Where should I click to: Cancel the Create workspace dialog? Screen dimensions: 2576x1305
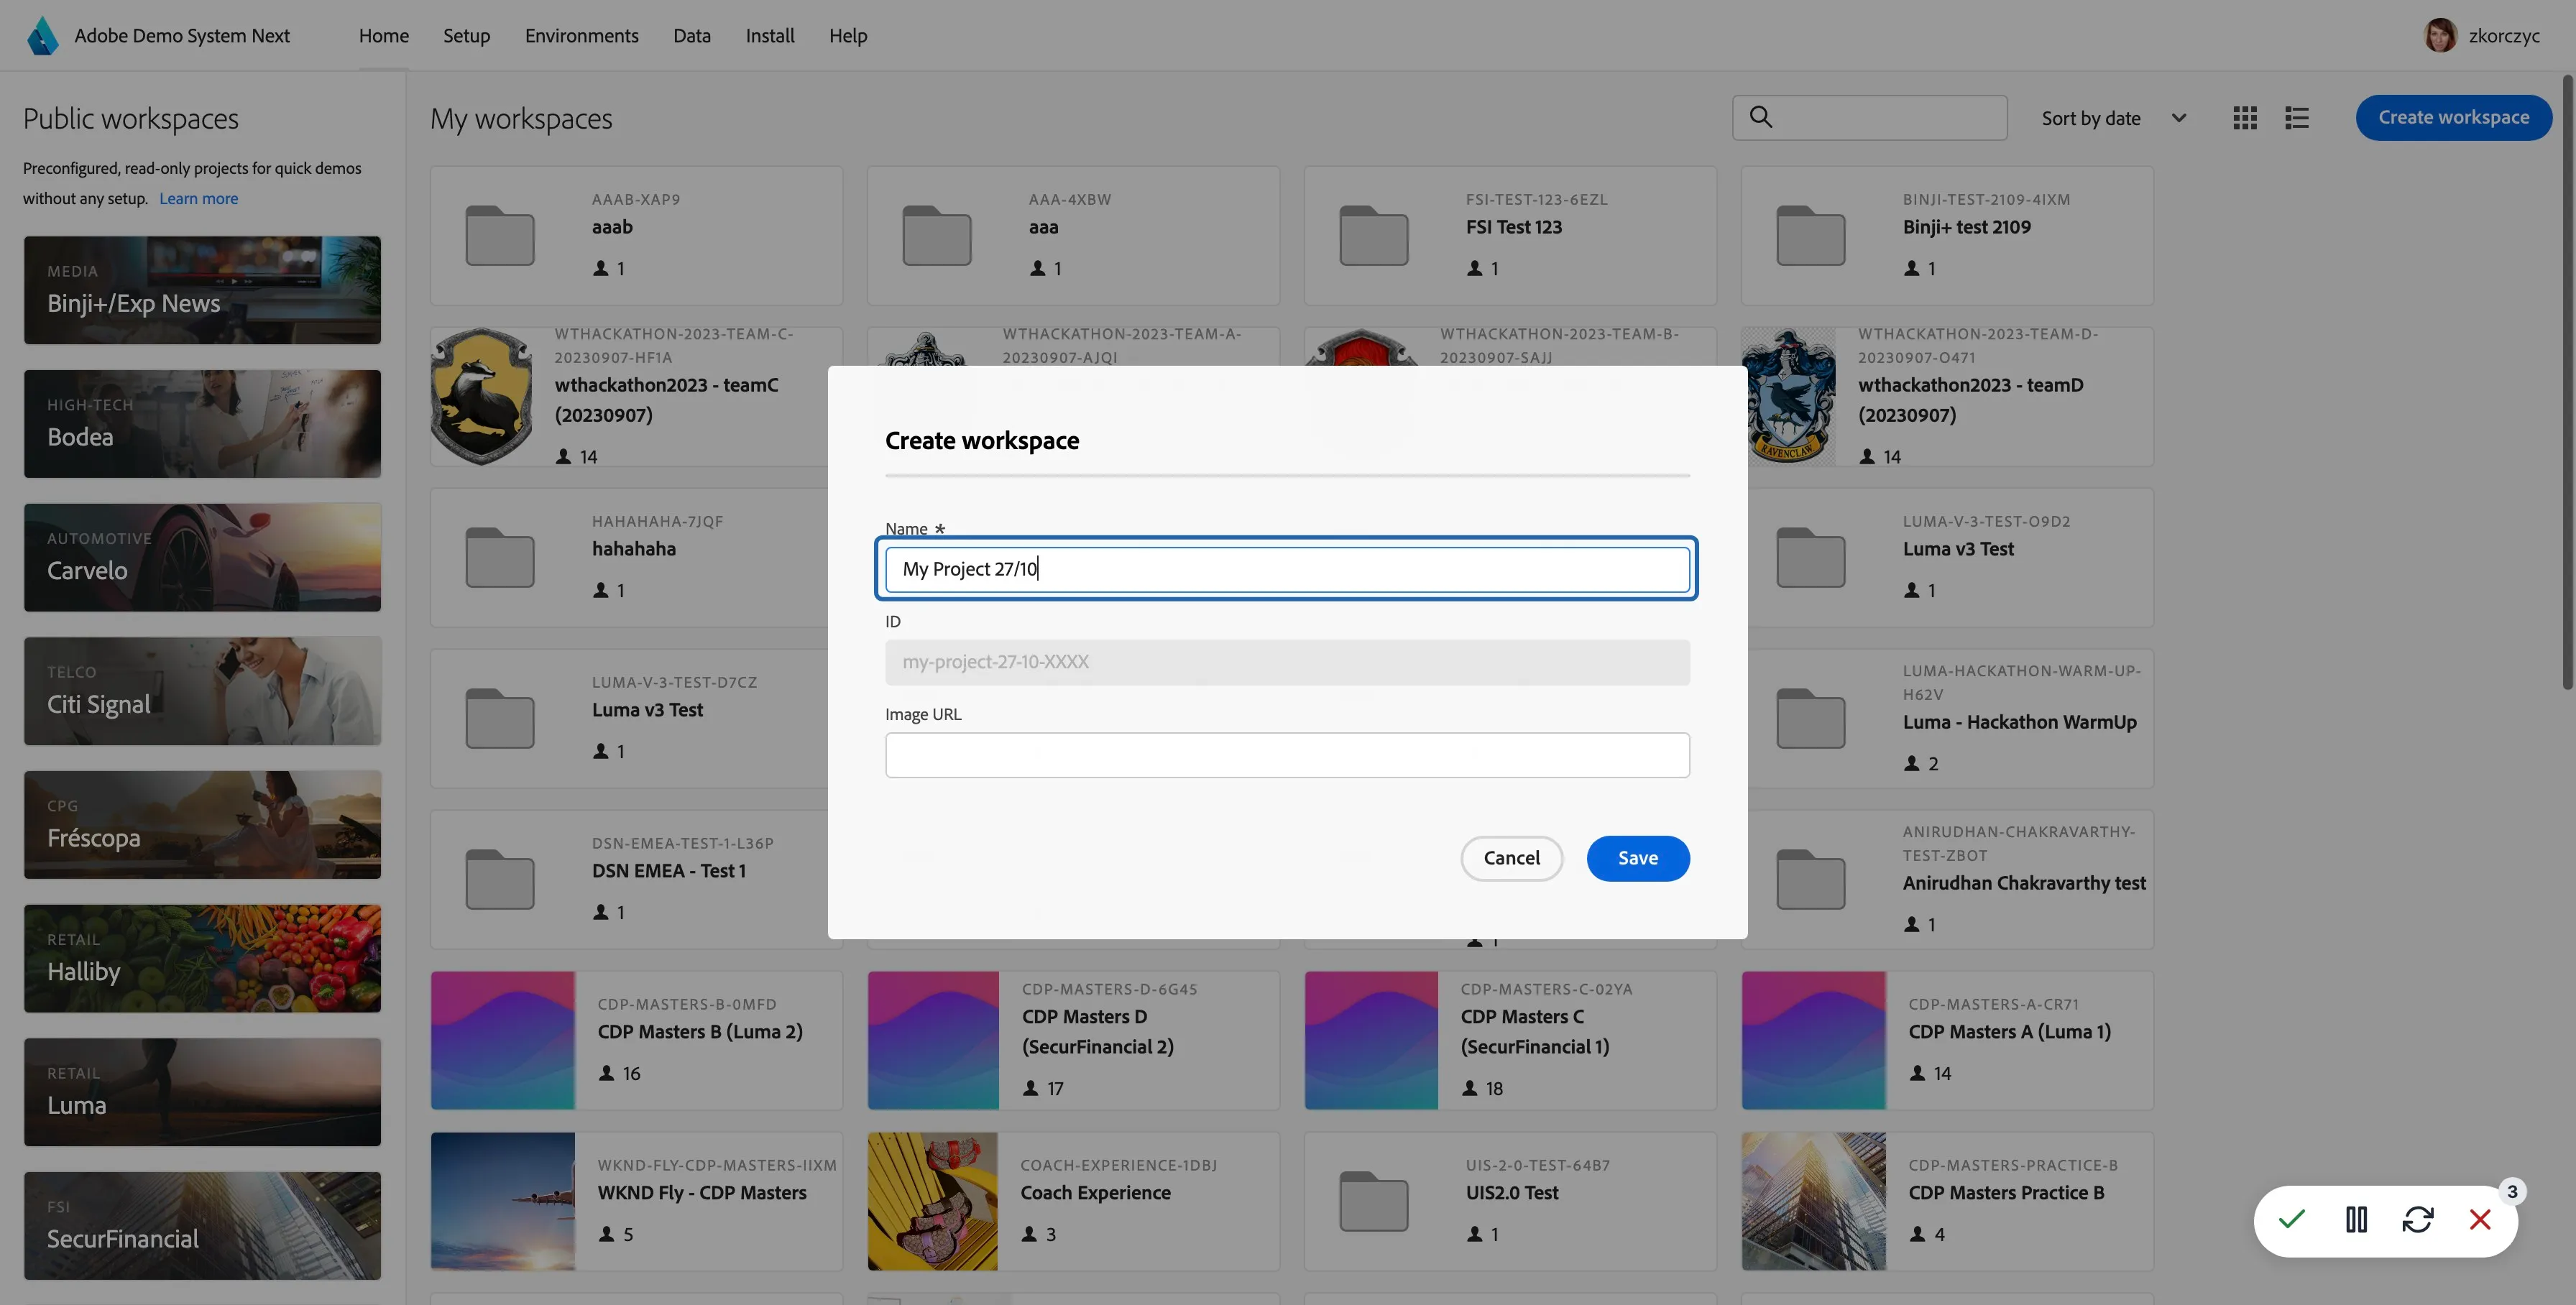[1511, 858]
